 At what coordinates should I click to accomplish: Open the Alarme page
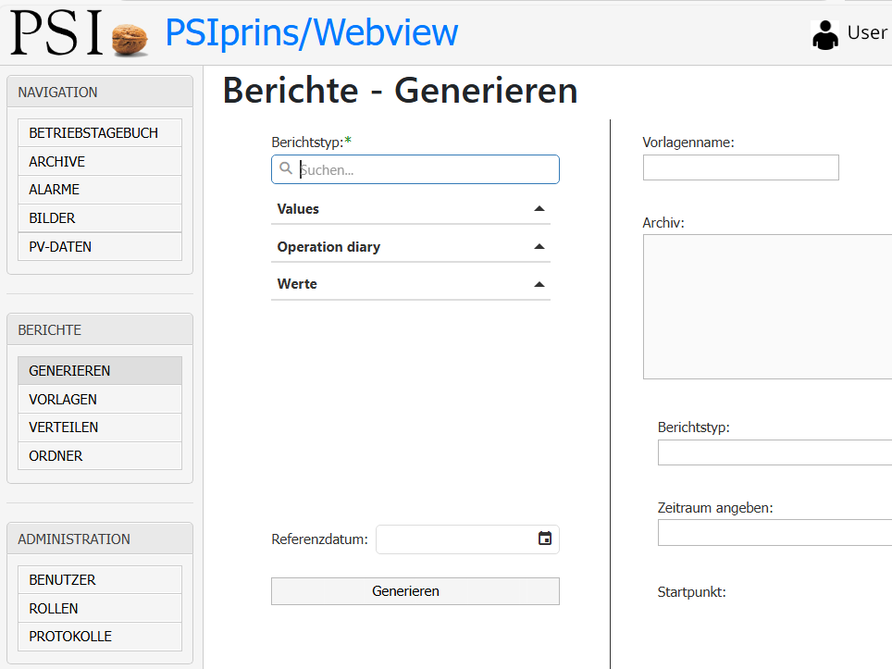click(x=99, y=189)
